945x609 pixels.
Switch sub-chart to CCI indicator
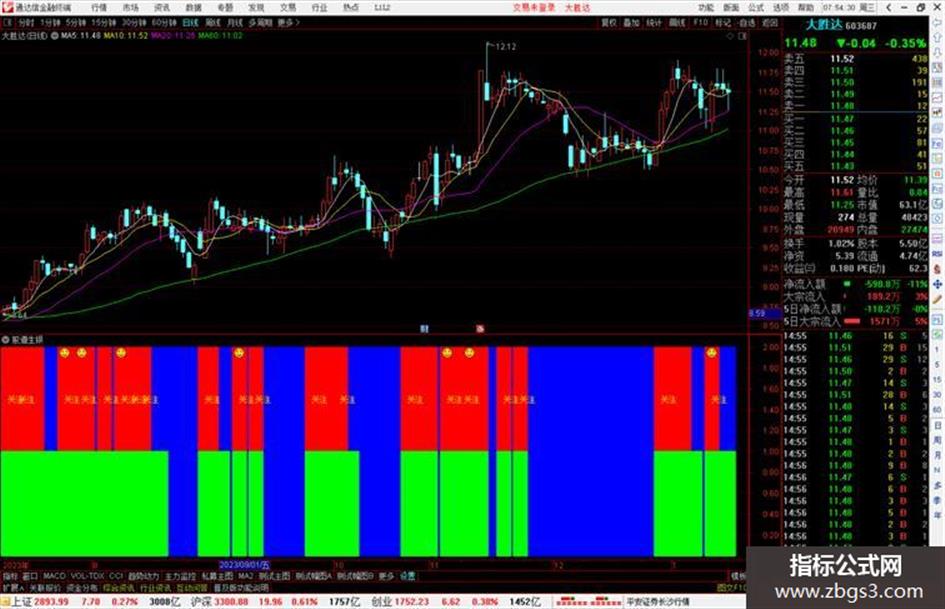[116, 576]
